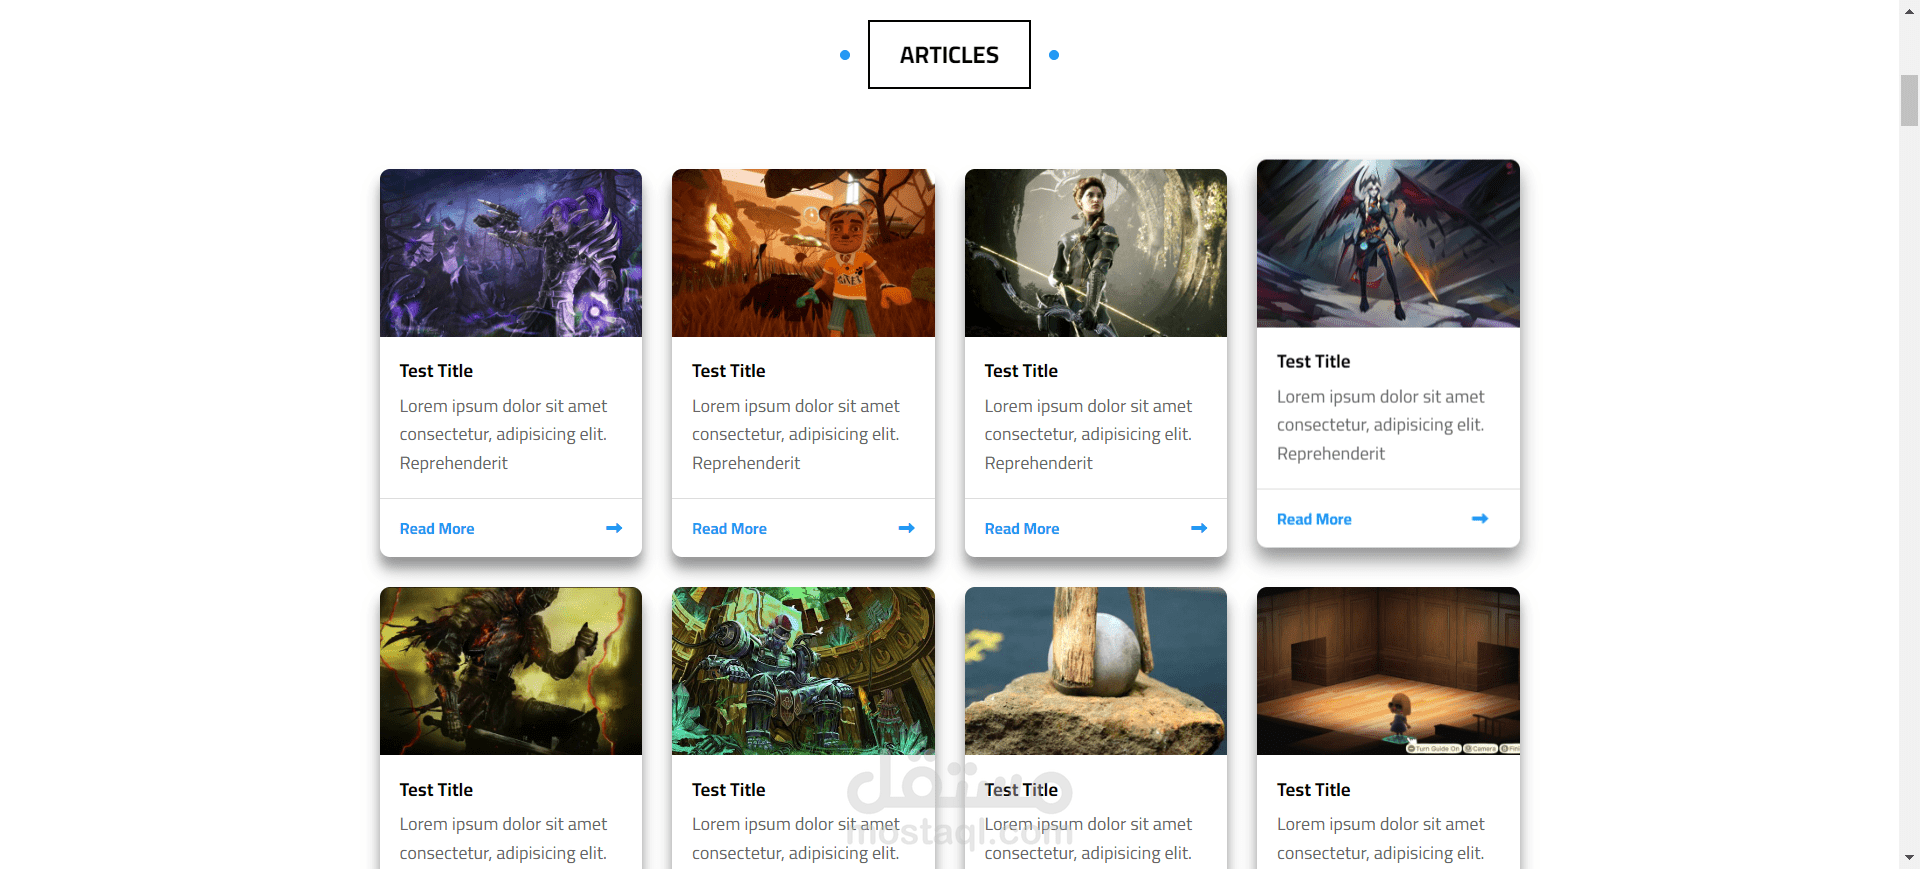1920x869 pixels.
Task: Open the orange cartoon boy article image
Action: click(803, 253)
